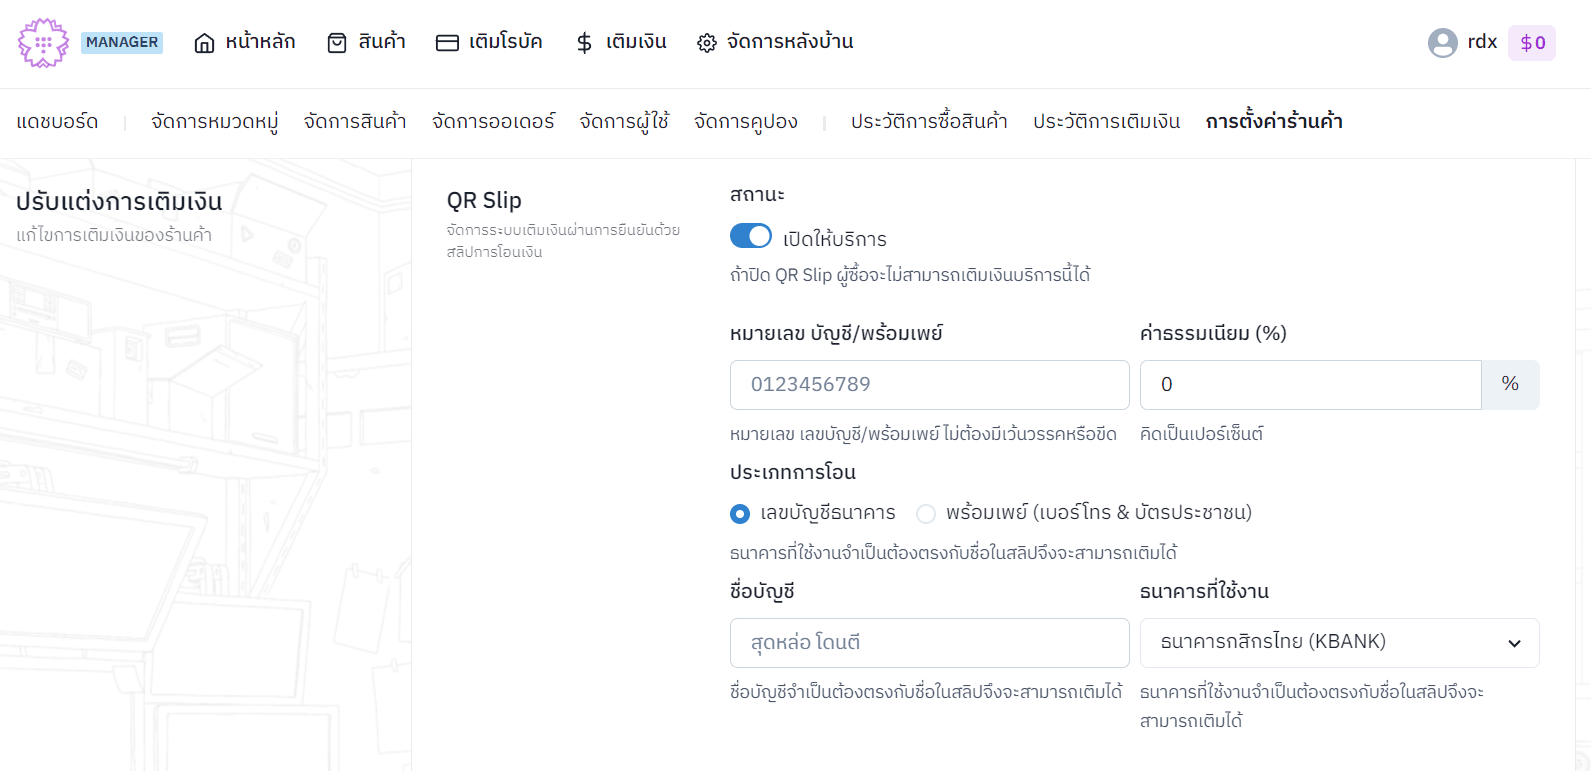Go to the แดชบอร์ด tab

(x=57, y=122)
